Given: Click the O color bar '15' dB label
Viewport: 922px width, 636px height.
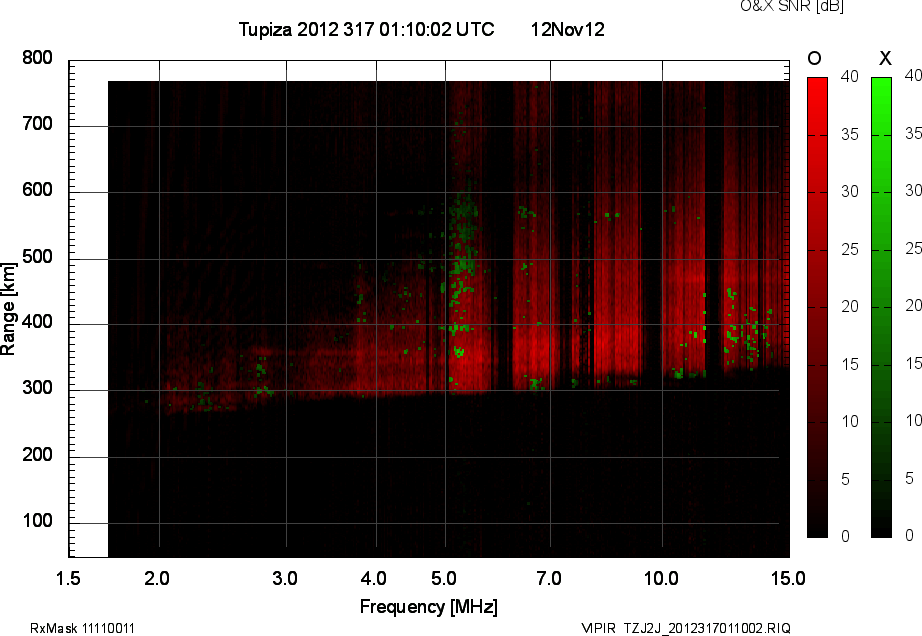Looking at the screenshot, I should click(x=849, y=364).
